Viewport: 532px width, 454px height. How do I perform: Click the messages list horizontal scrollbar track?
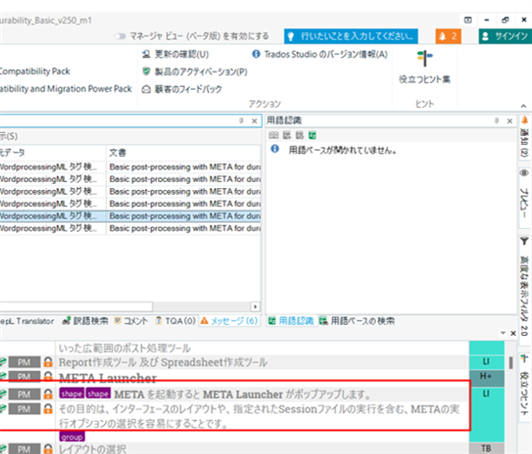coord(202,307)
